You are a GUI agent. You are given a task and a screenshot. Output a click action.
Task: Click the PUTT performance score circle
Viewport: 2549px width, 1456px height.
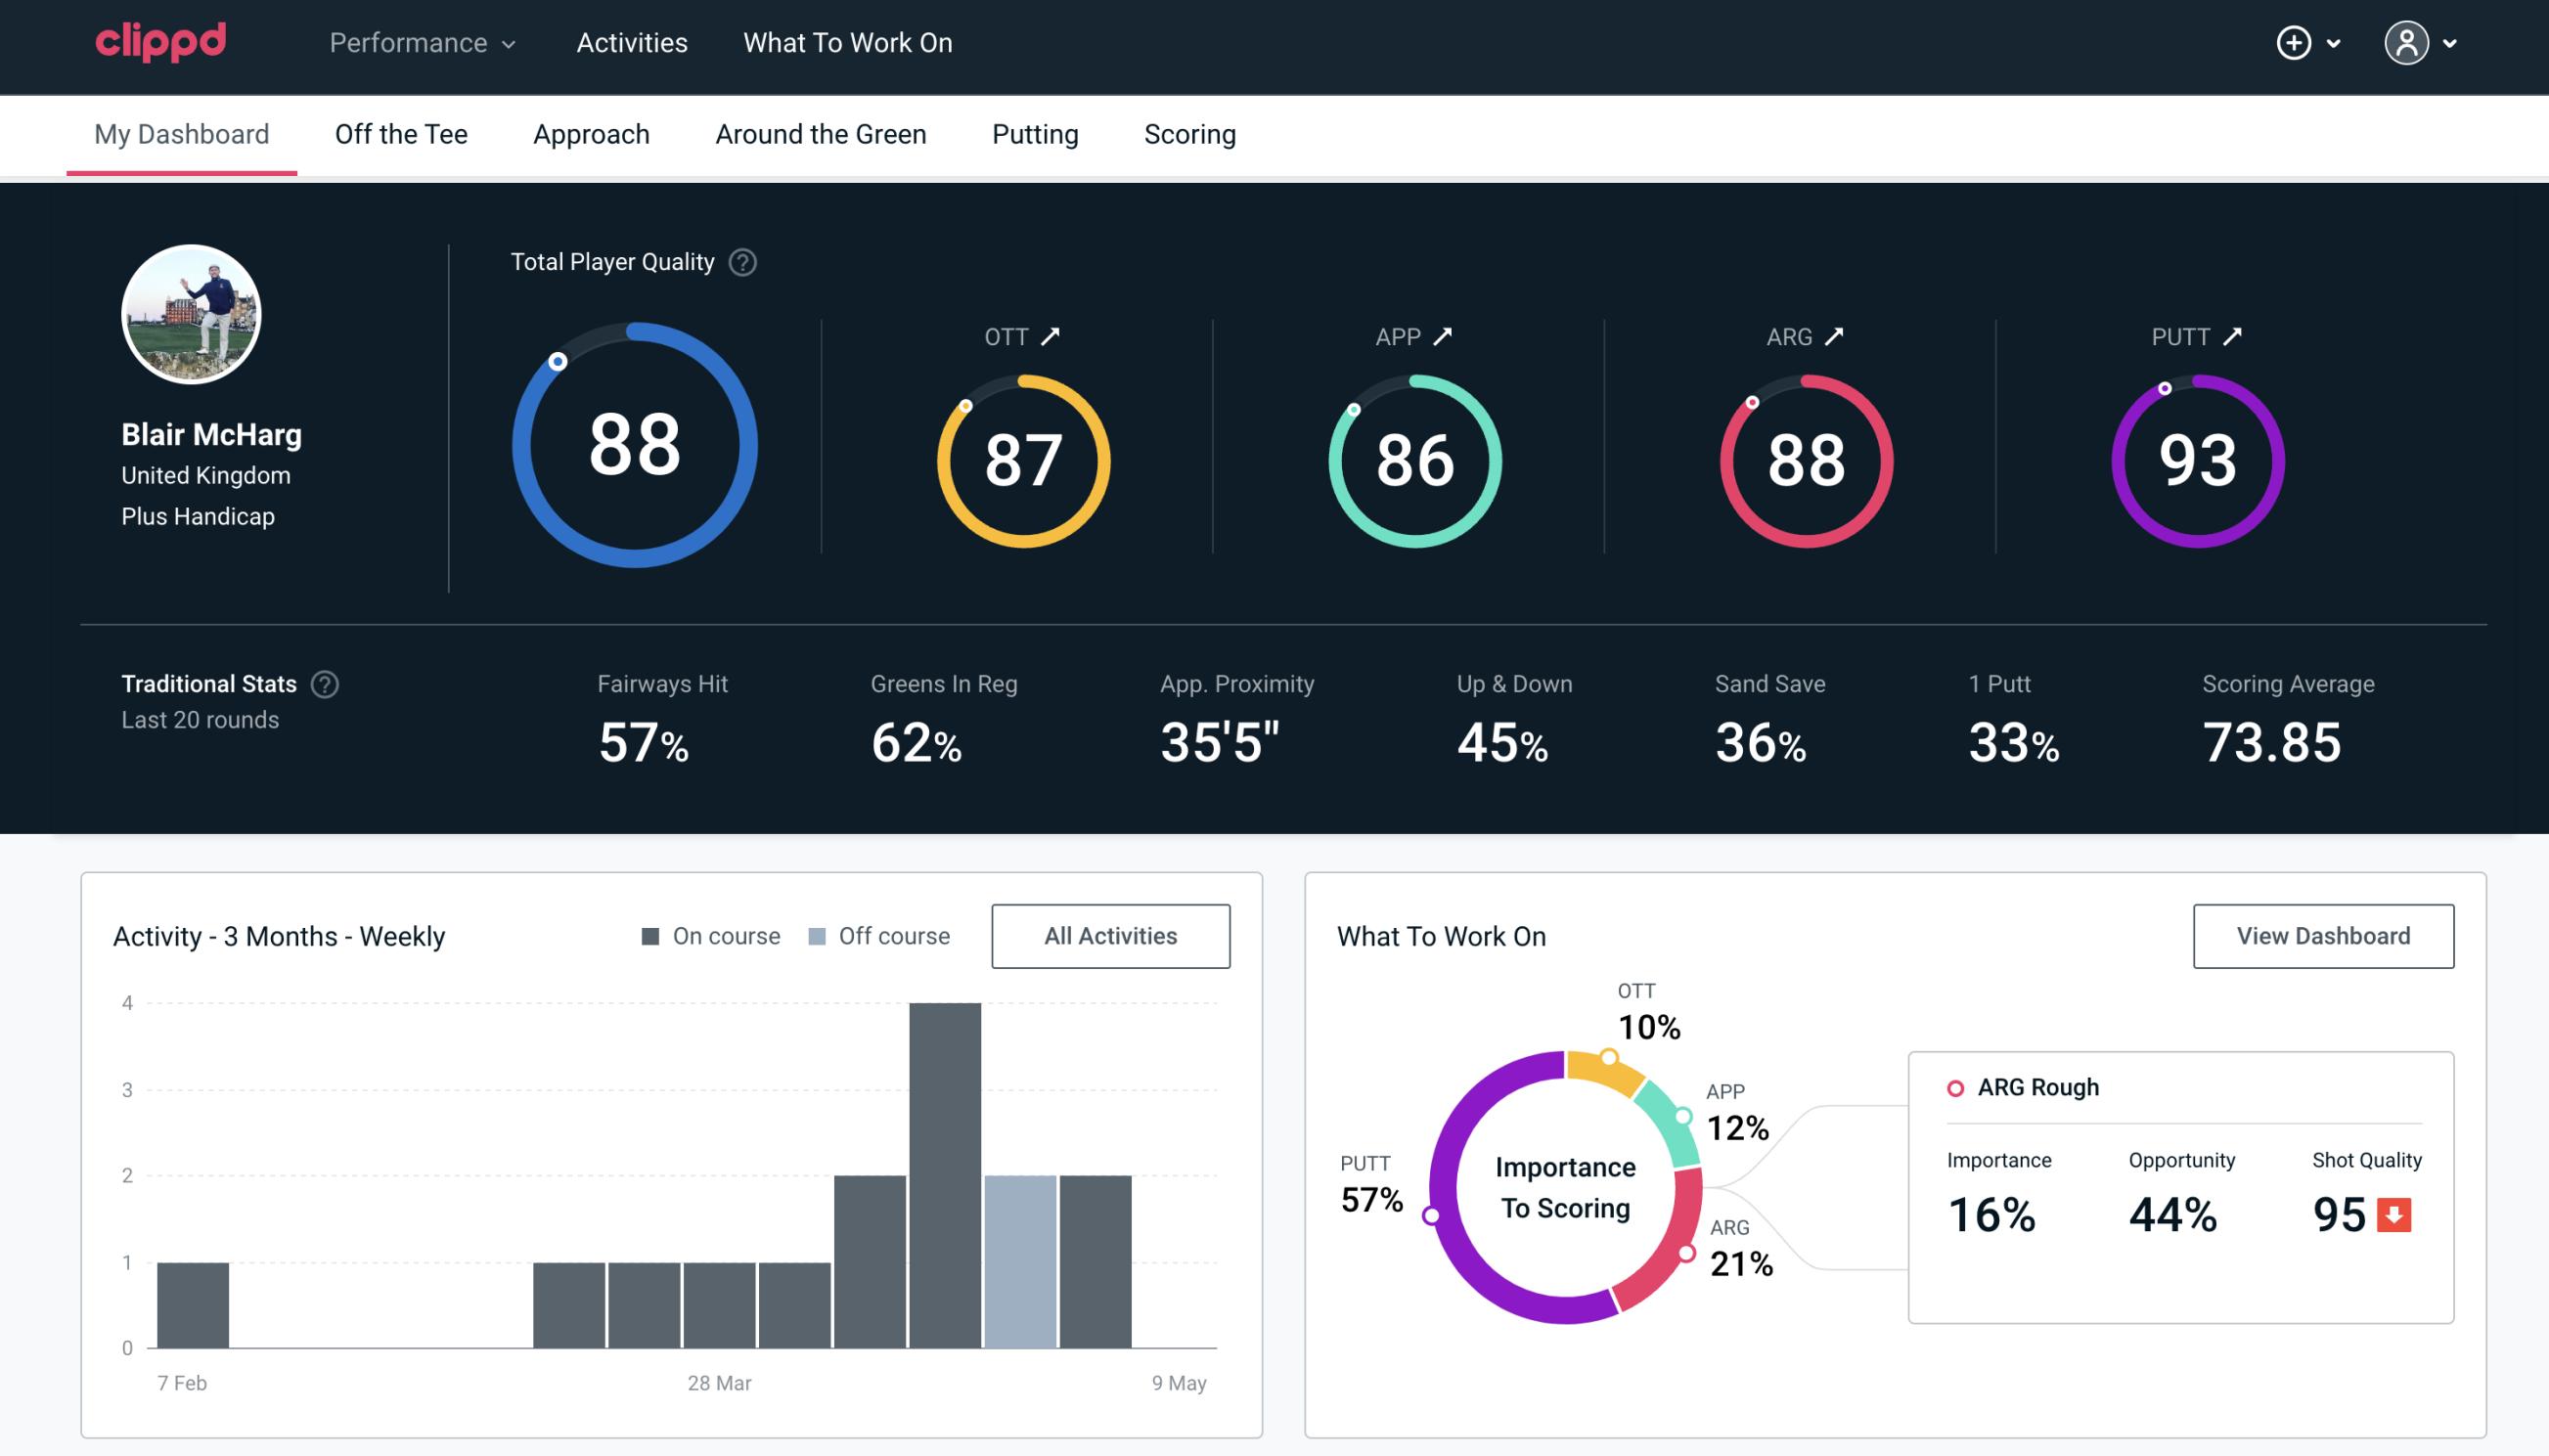[2195, 457]
